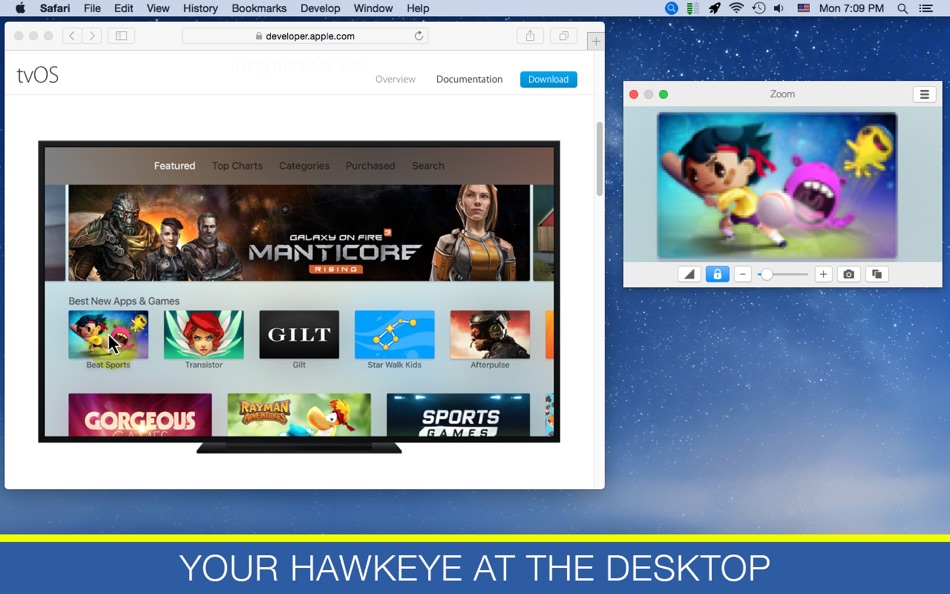Viewport: 950px width, 594px height.
Task: Open the Afterpulse app tile
Action: click(x=490, y=335)
